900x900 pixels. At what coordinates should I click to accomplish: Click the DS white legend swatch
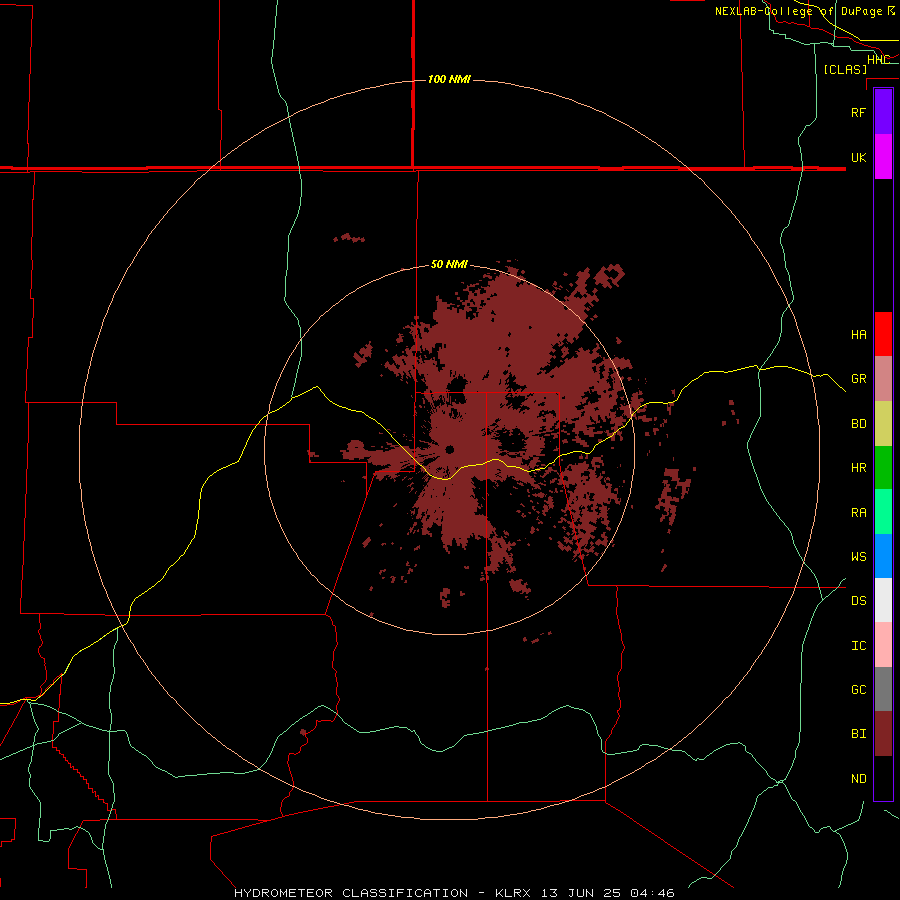coord(883,600)
